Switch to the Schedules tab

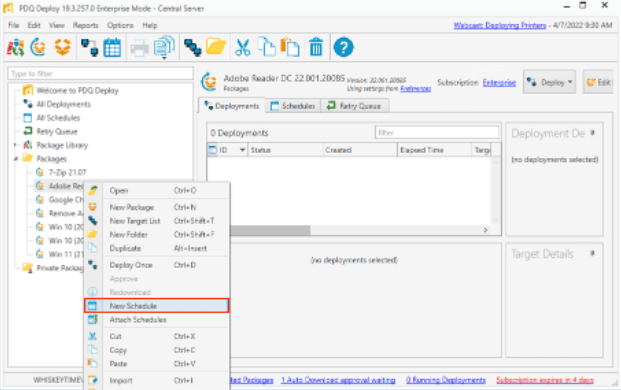tap(293, 106)
